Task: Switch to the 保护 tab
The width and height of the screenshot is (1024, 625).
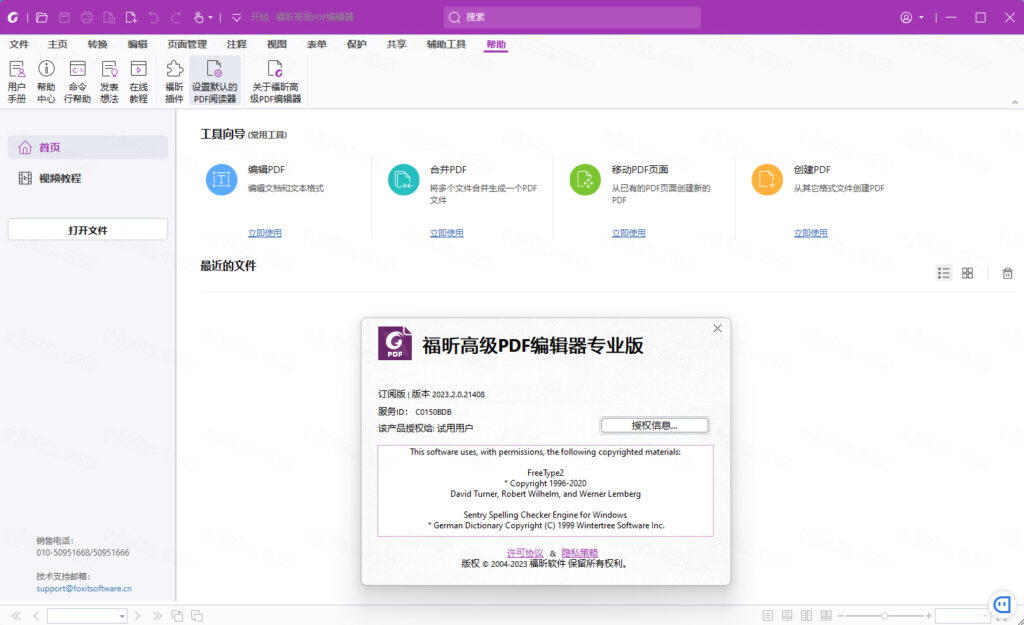Action: (x=356, y=44)
